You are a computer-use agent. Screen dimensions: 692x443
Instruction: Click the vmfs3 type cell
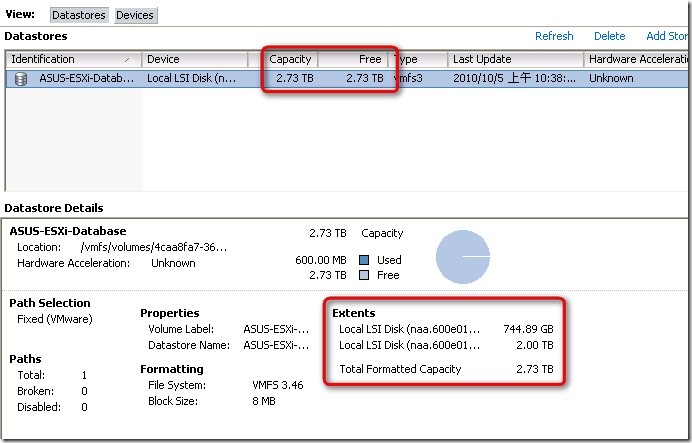tap(408, 79)
